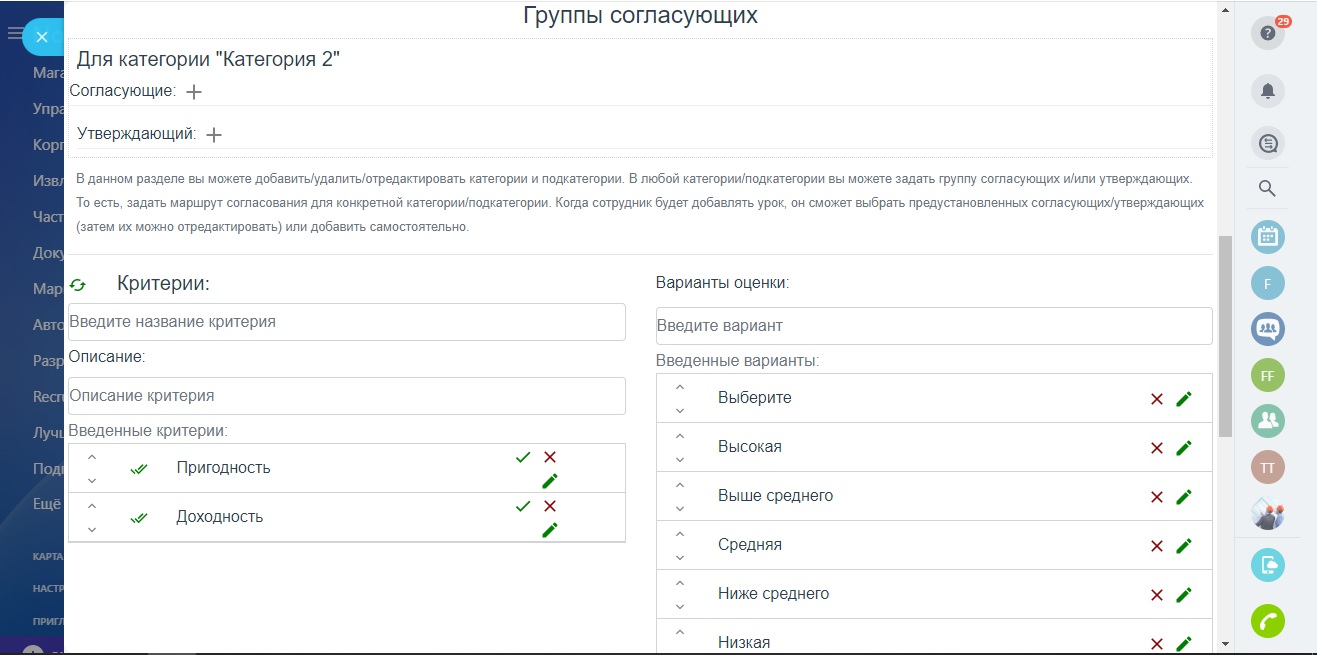Move Выше среднего variant up

click(680, 485)
